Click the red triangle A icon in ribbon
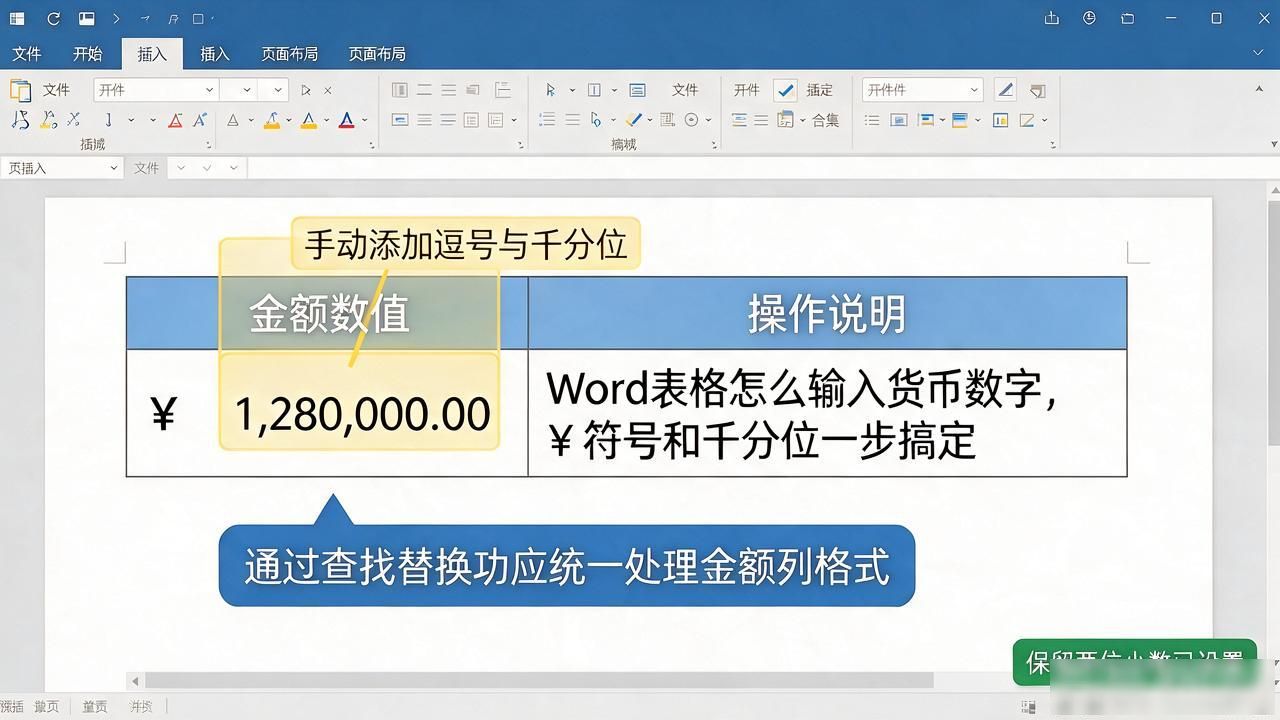The width and height of the screenshot is (1280, 720). (175, 120)
